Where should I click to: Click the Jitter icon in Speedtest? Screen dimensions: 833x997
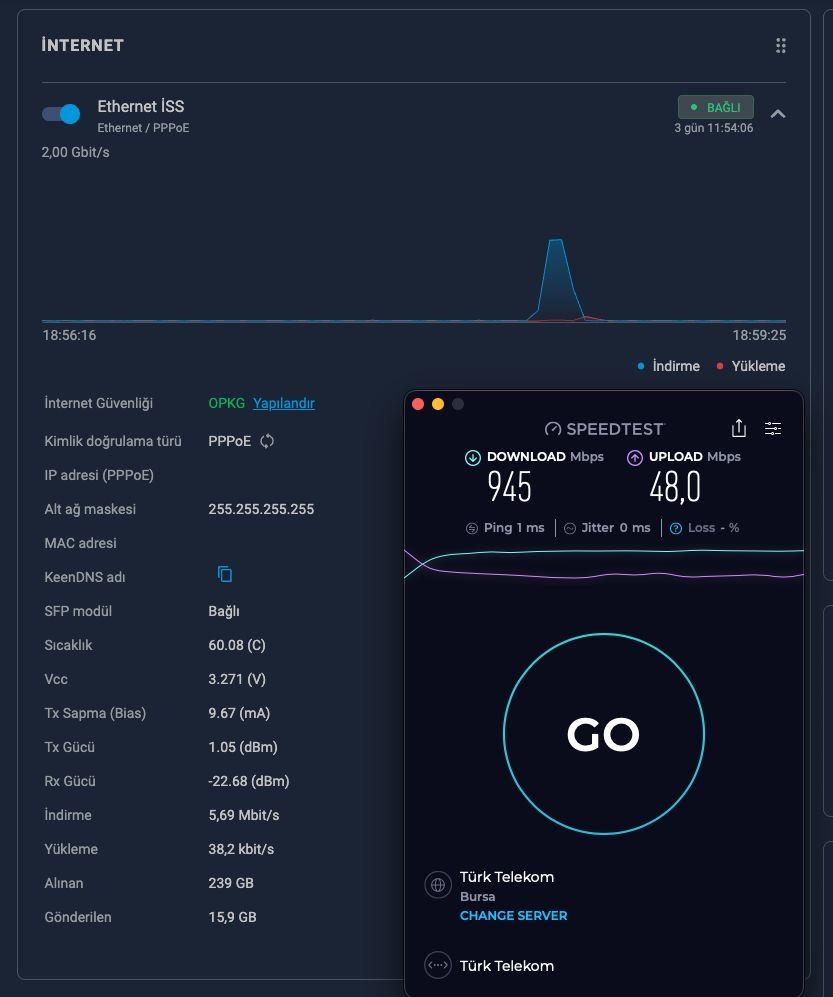pos(570,528)
